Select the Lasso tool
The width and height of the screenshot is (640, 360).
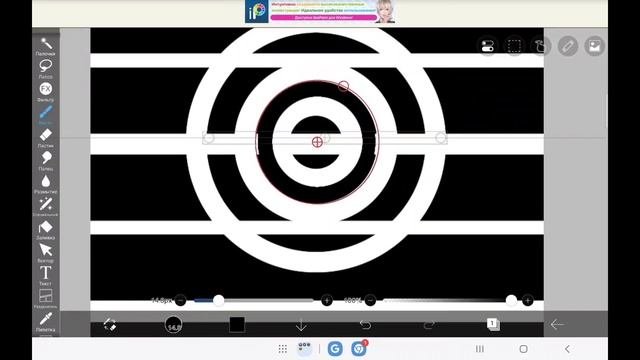[x=46, y=69]
